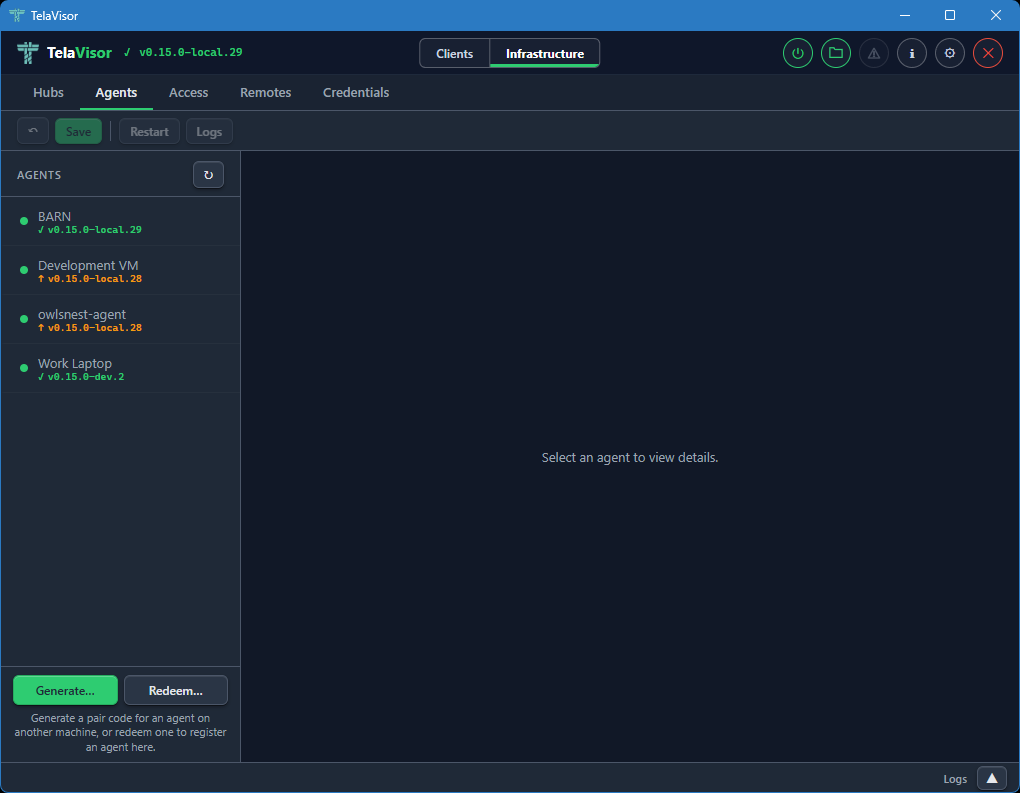Select the owlsnest-agent entry
Image resolution: width=1020 pixels, height=793 pixels.
click(x=120, y=319)
